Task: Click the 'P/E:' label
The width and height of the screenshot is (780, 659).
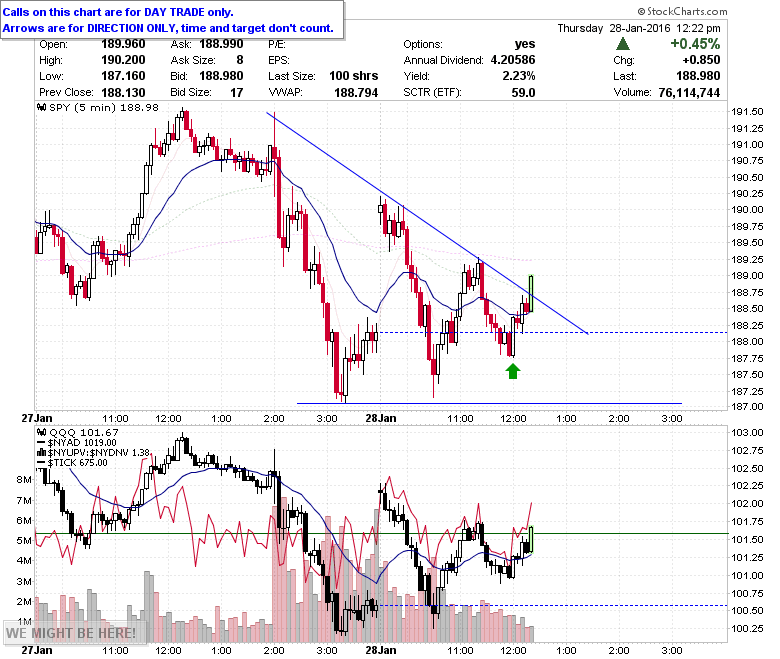Action: pyautogui.click(x=277, y=44)
